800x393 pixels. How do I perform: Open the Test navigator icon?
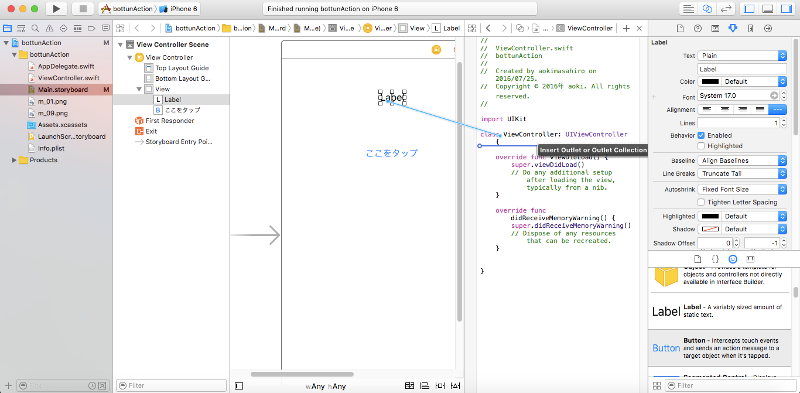(63, 28)
